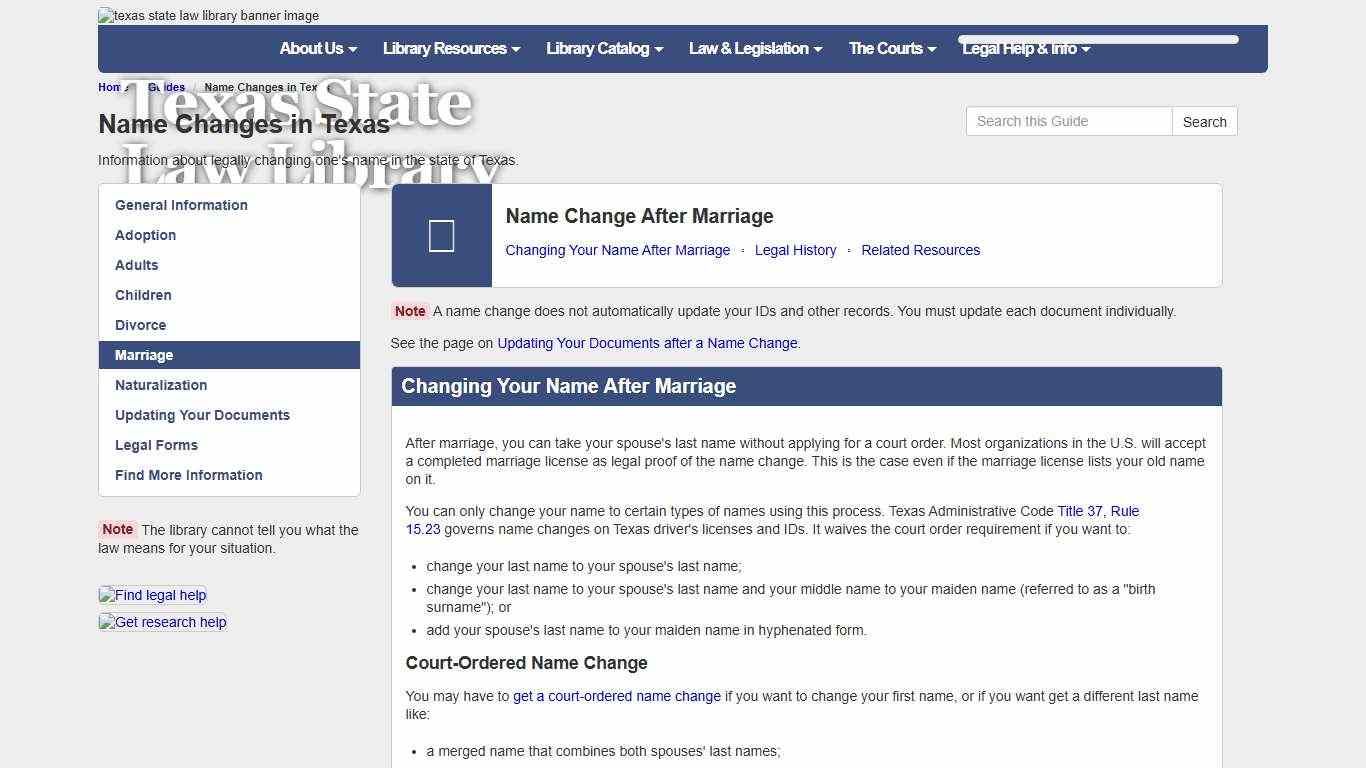Click the Search button for this guide

click(1204, 120)
